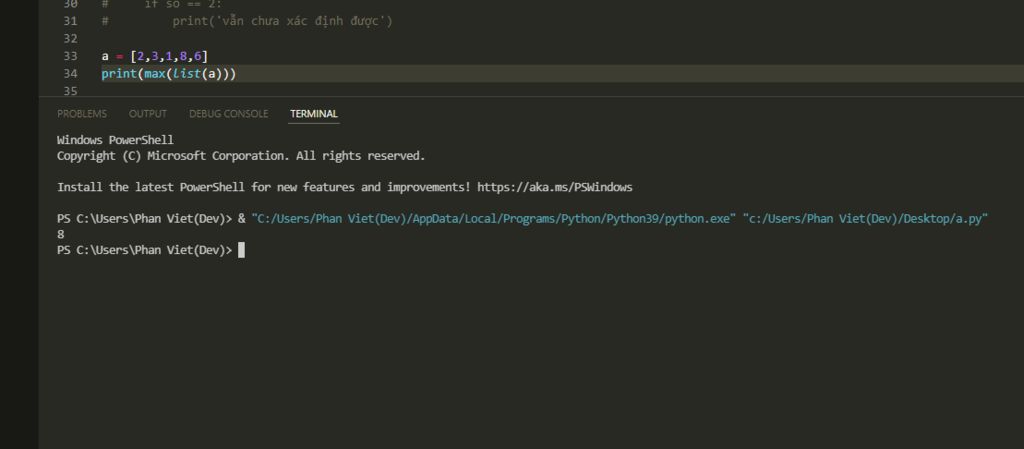Screen dimensions: 1024x449
Task: Click line number 34 in gutter
Action: [71, 74]
